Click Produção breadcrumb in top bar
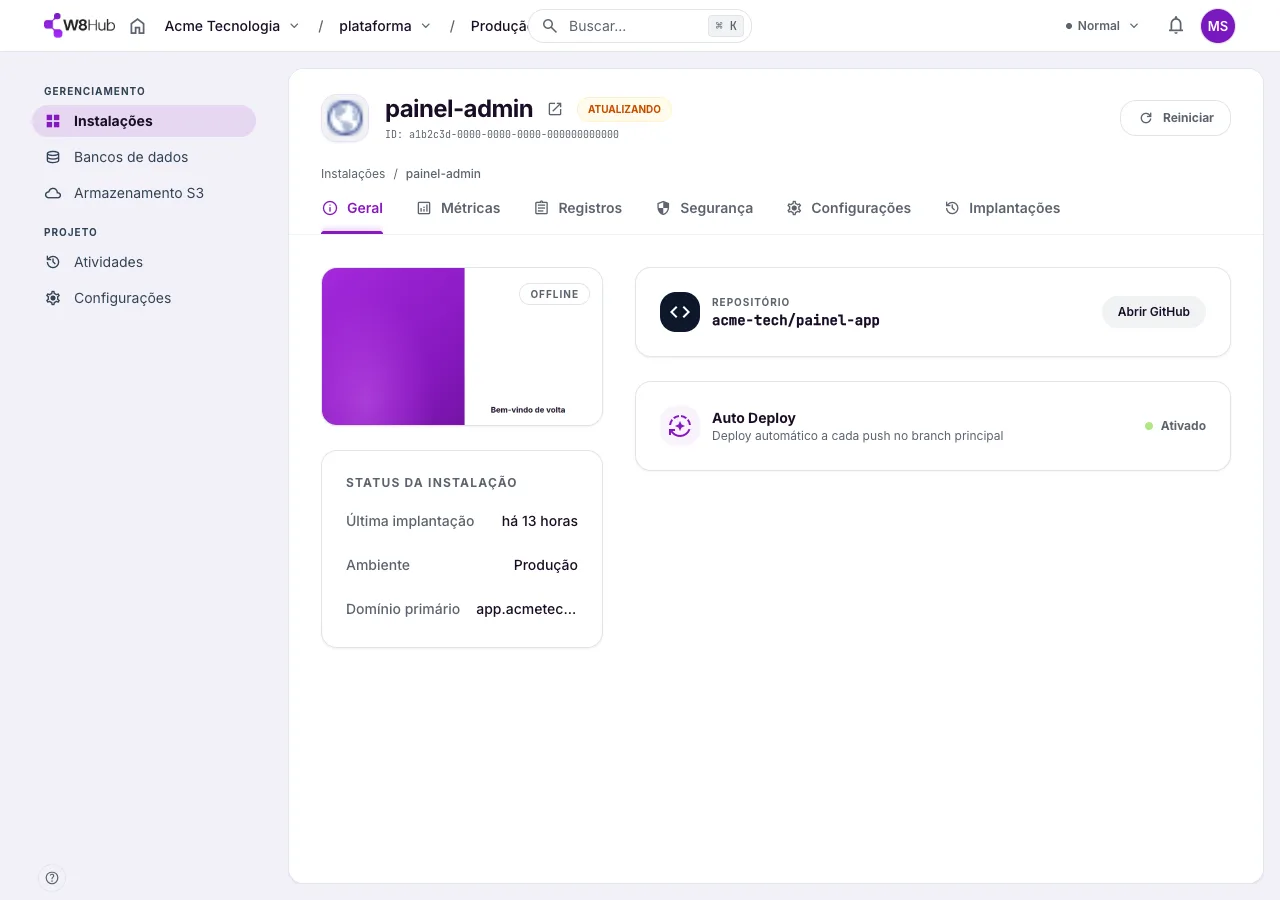The image size is (1280, 900). pyautogui.click(x=500, y=26)
